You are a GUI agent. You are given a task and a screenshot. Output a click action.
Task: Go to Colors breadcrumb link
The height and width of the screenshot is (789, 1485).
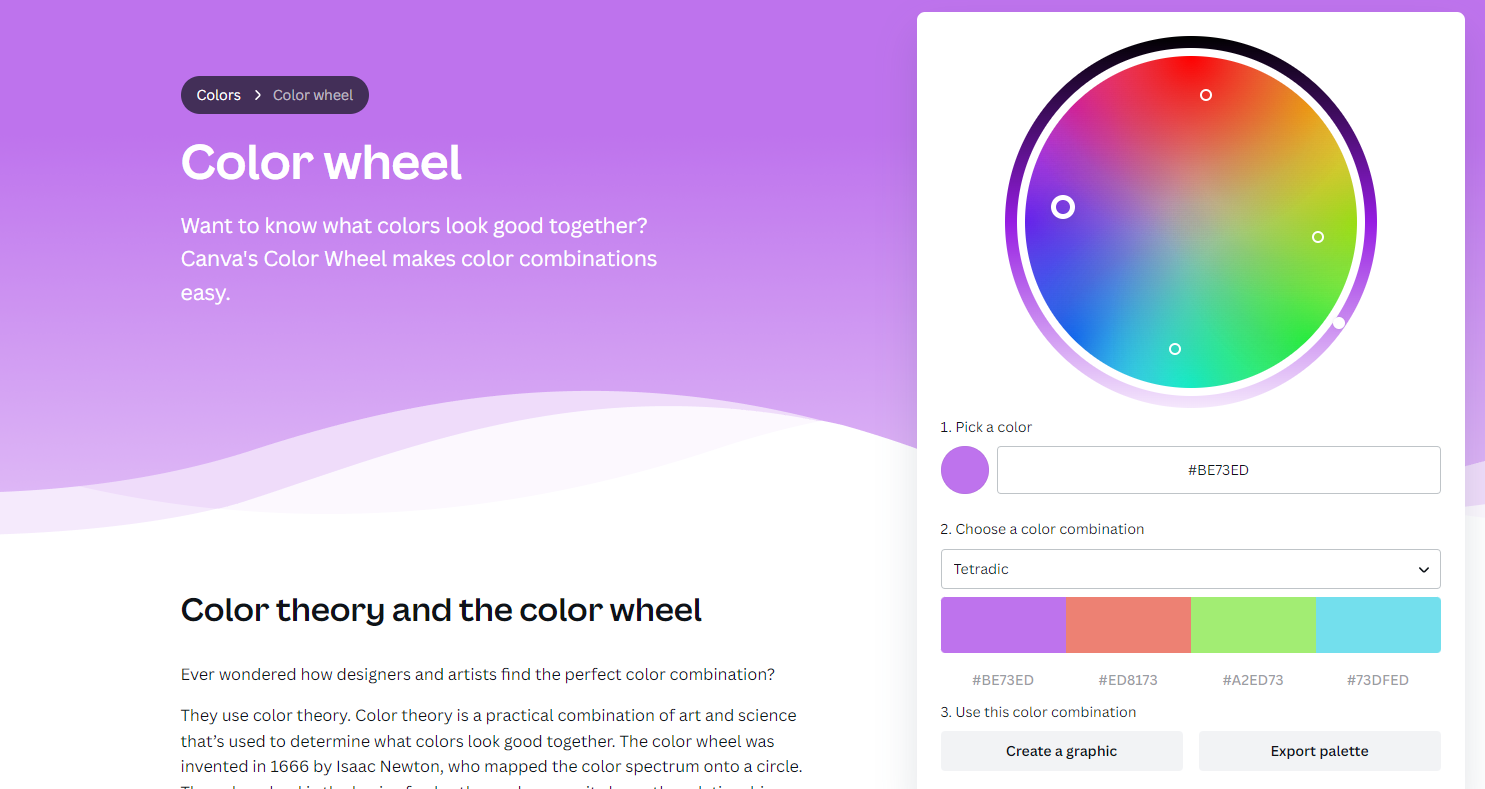[x=219, y=95]
